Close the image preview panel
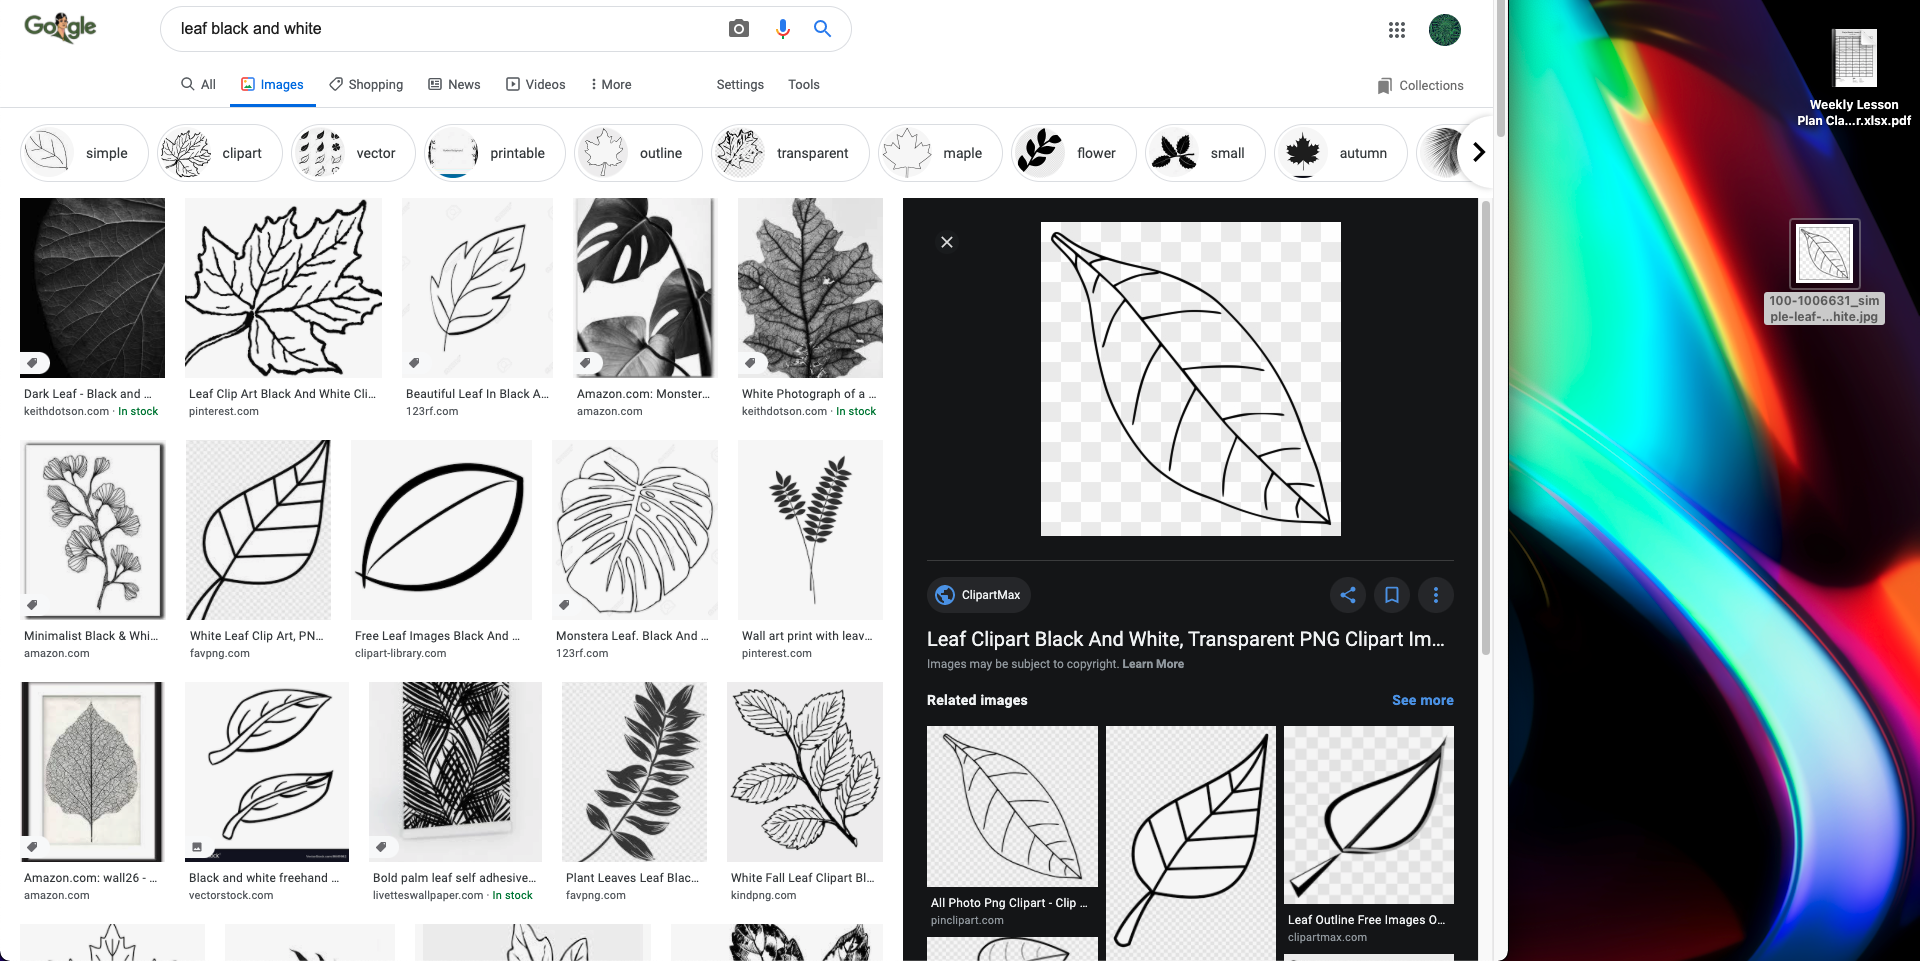Image resolution: width=1920 pixels, height=961 pixels. click(x=947, y=242)
